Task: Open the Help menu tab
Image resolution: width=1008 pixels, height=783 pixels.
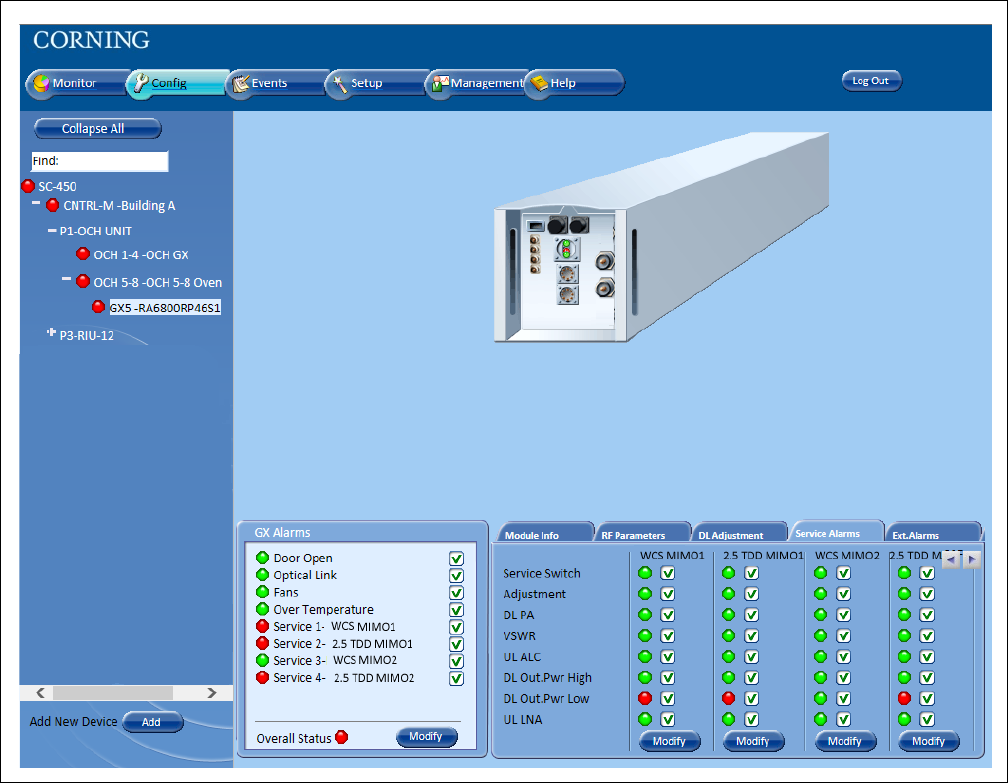Action: tap(574, 83)
